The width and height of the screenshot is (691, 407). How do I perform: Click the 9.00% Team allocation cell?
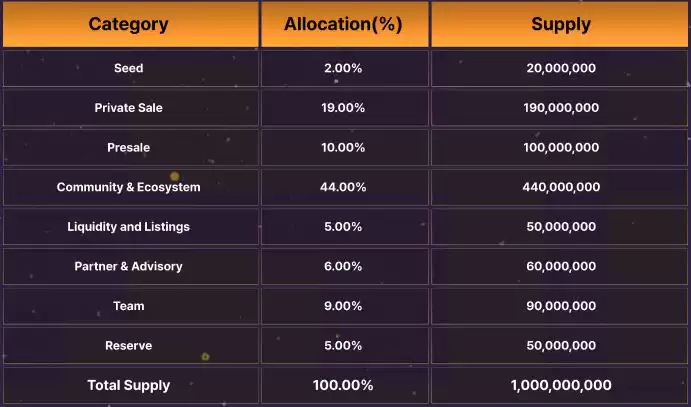343,306
